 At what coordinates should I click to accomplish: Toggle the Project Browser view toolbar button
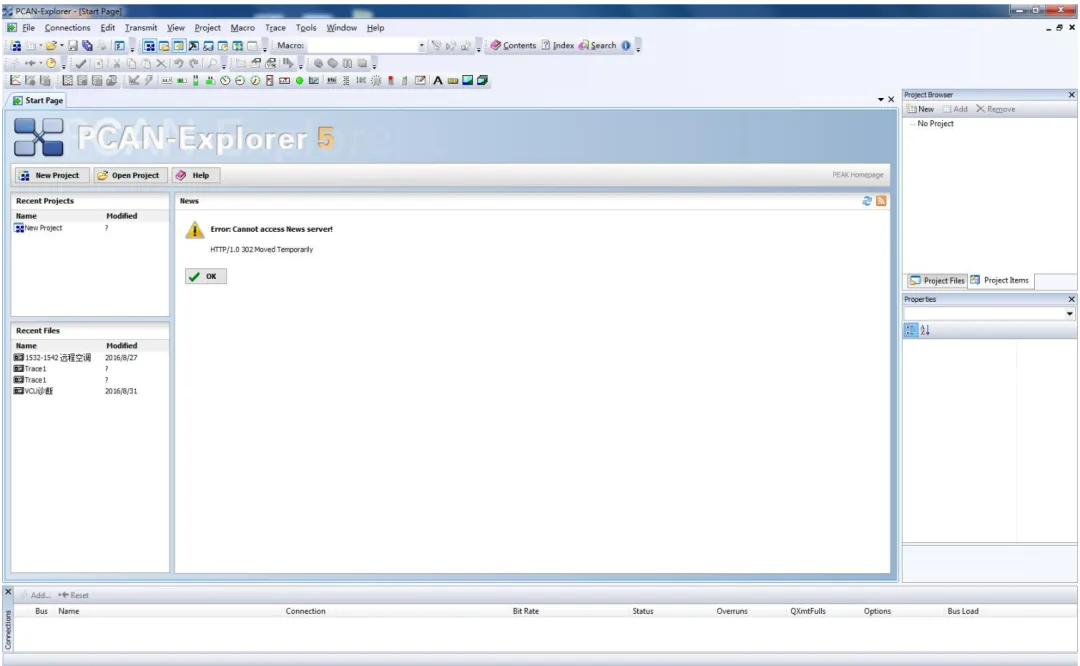pyautogui.click(x=149, y=45)
